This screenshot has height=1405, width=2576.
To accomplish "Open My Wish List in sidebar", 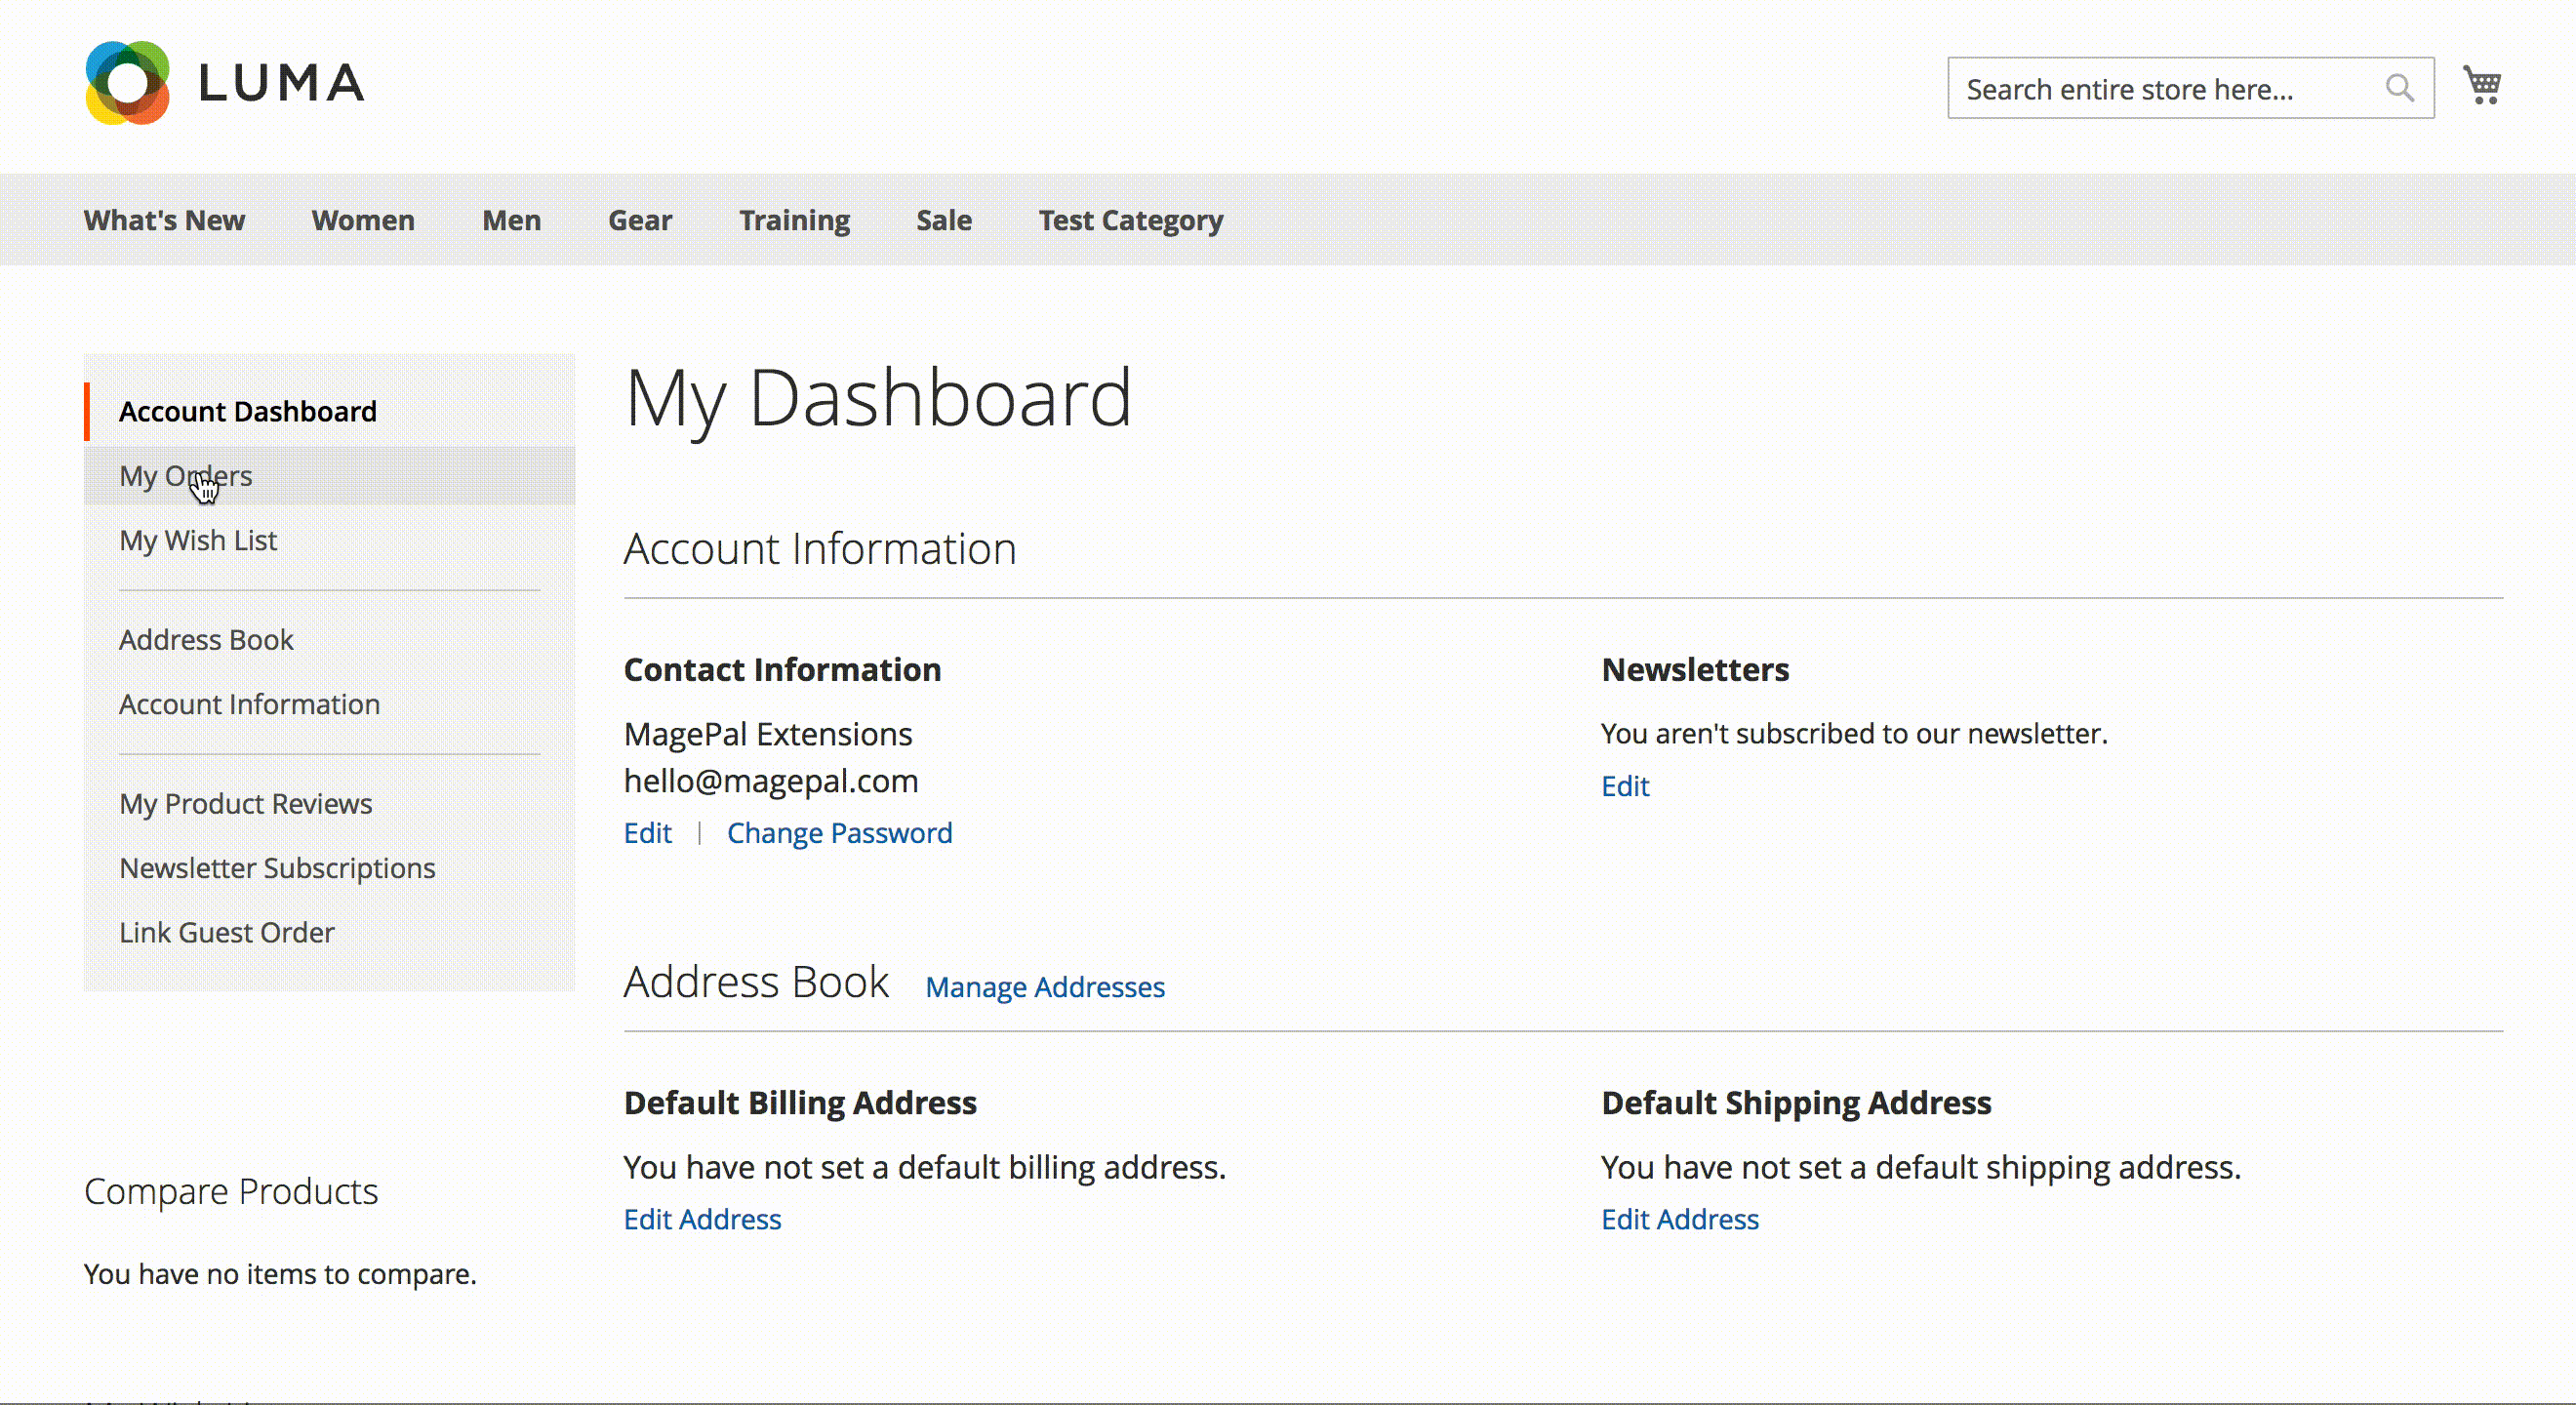I will (198, 540).
